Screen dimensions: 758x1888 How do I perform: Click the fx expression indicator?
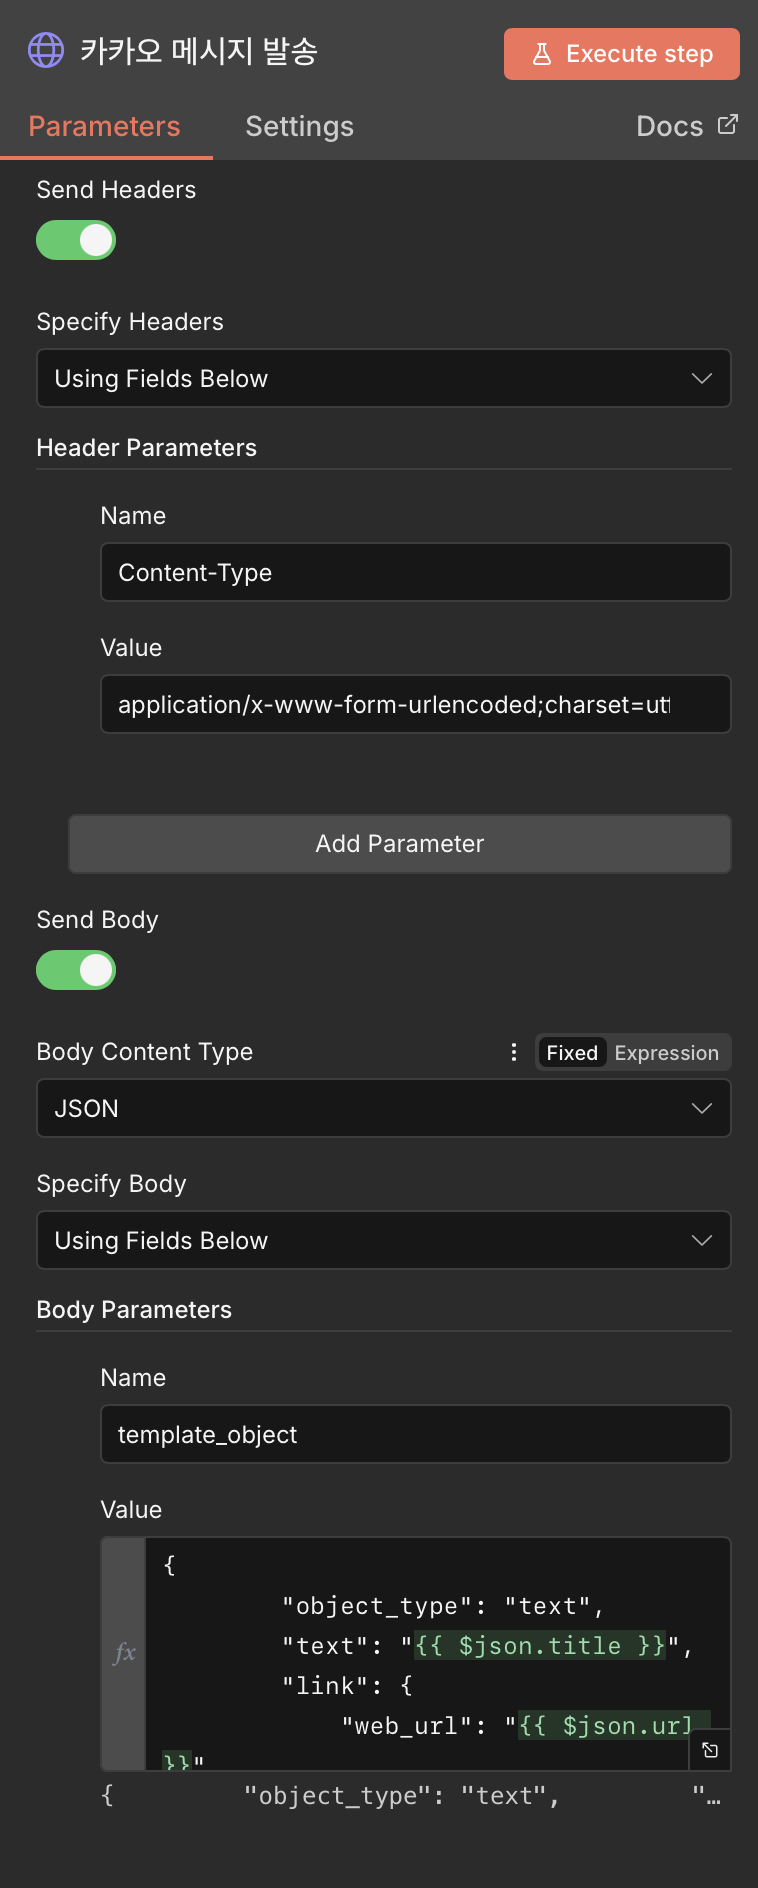124,1653
